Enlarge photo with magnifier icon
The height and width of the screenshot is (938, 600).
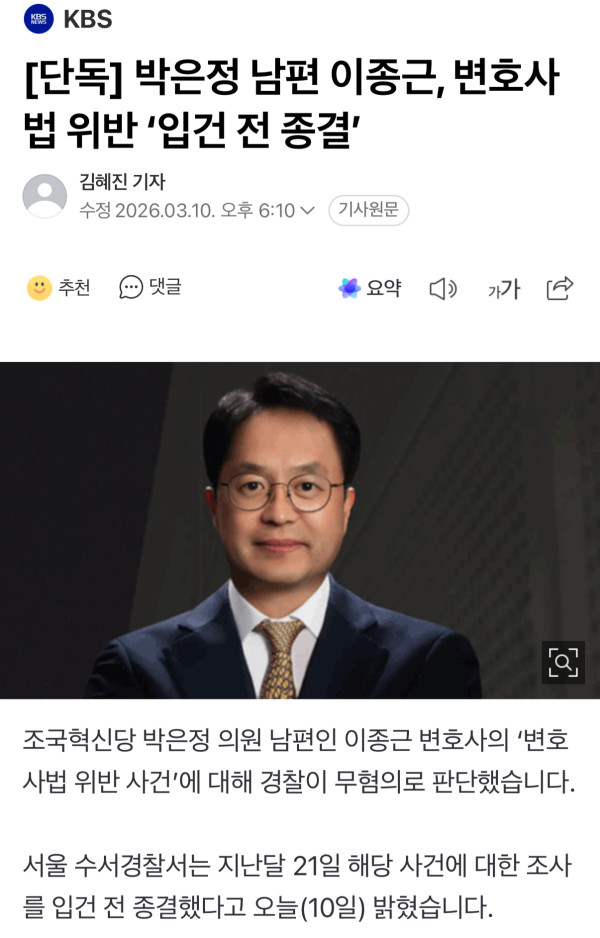pyautogui.click(x=563, y=662)
